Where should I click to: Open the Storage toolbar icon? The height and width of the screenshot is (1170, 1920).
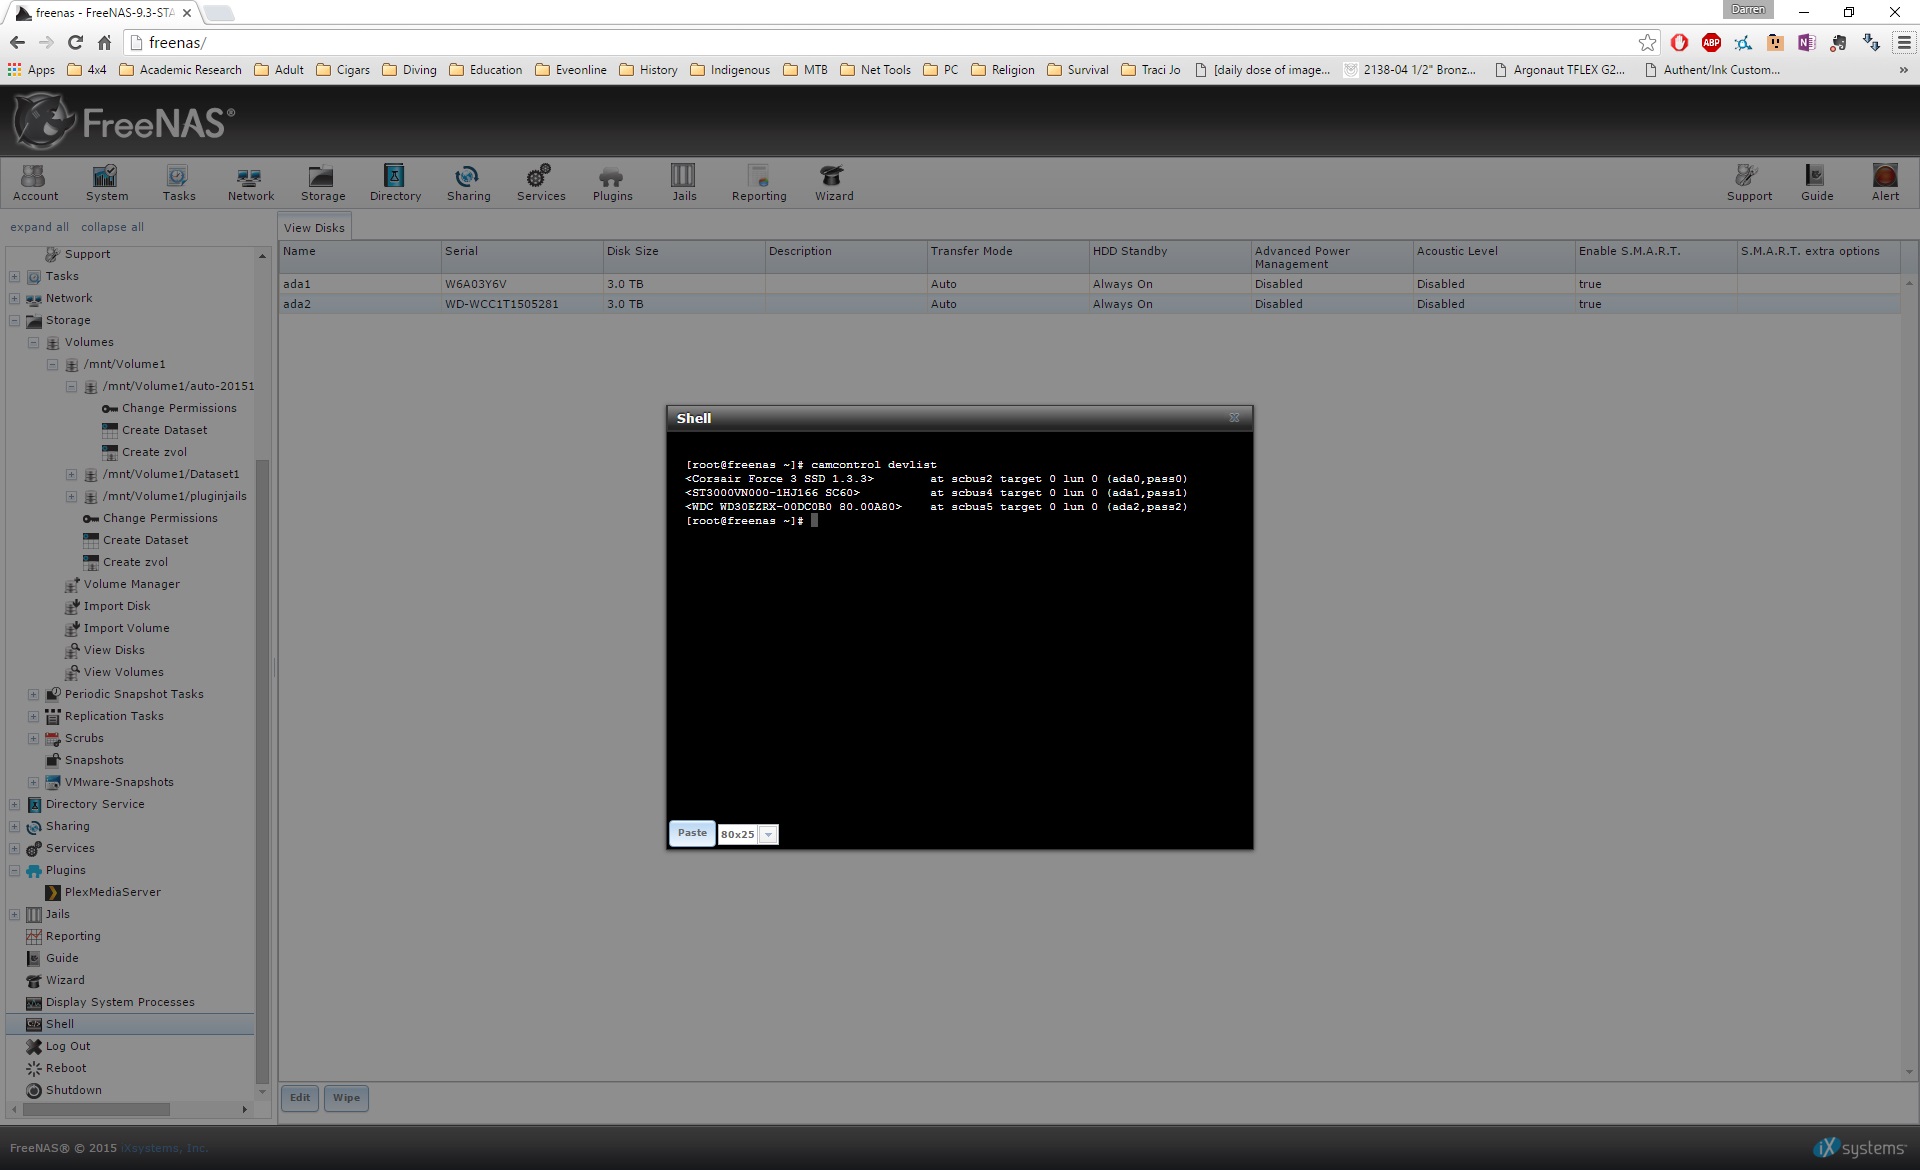click(322, 183)
